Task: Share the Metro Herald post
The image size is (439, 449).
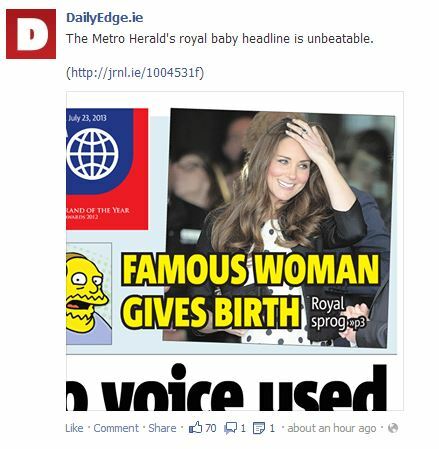Action: tap(162, 428)
